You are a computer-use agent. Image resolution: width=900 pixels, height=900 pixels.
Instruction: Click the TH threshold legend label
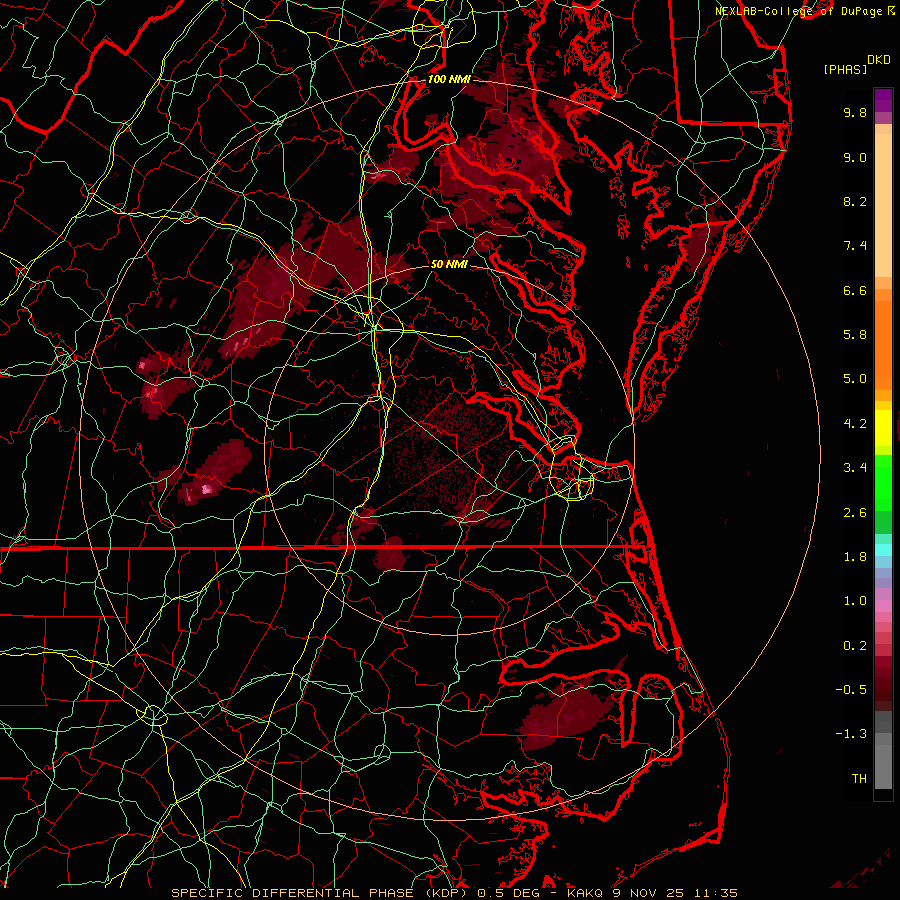pos(859,779)
